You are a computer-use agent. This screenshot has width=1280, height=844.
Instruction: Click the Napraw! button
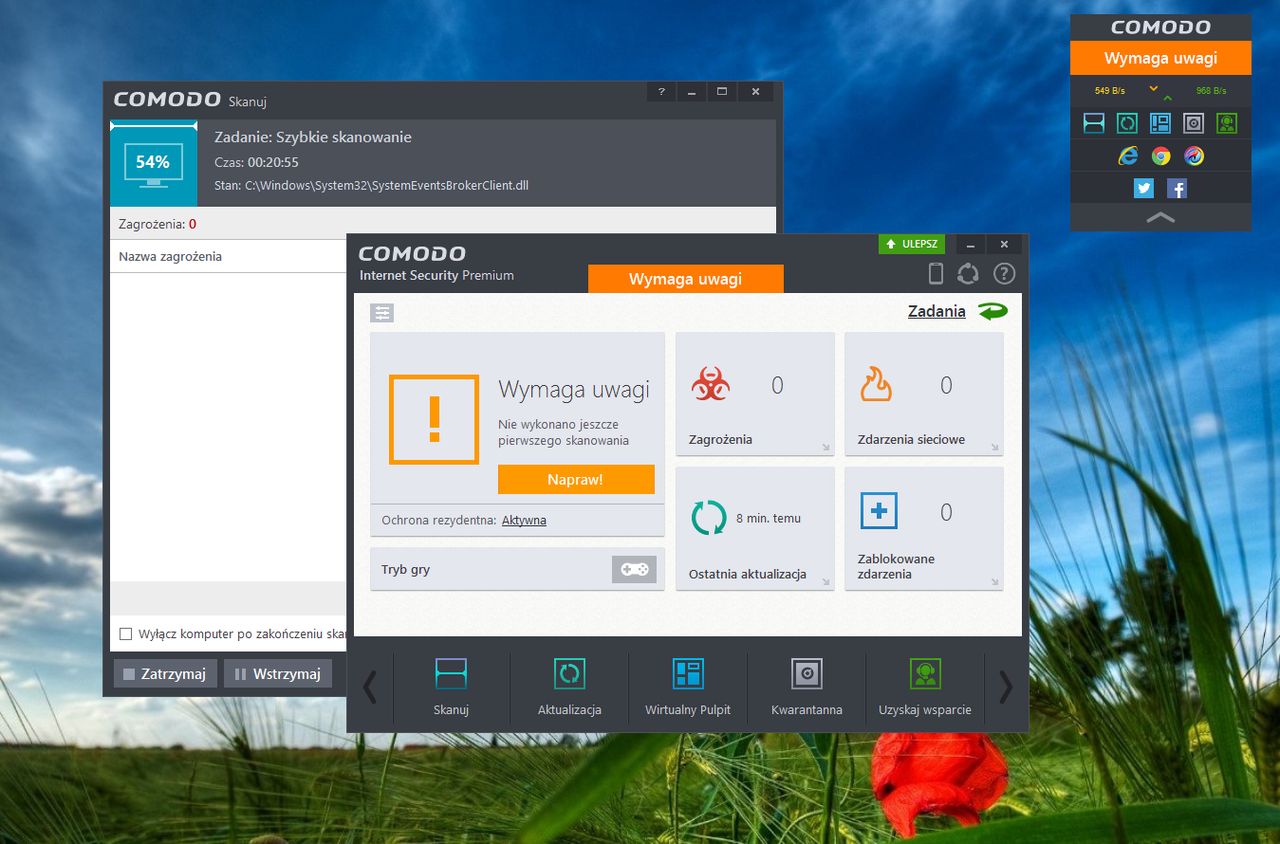point(576,479)
